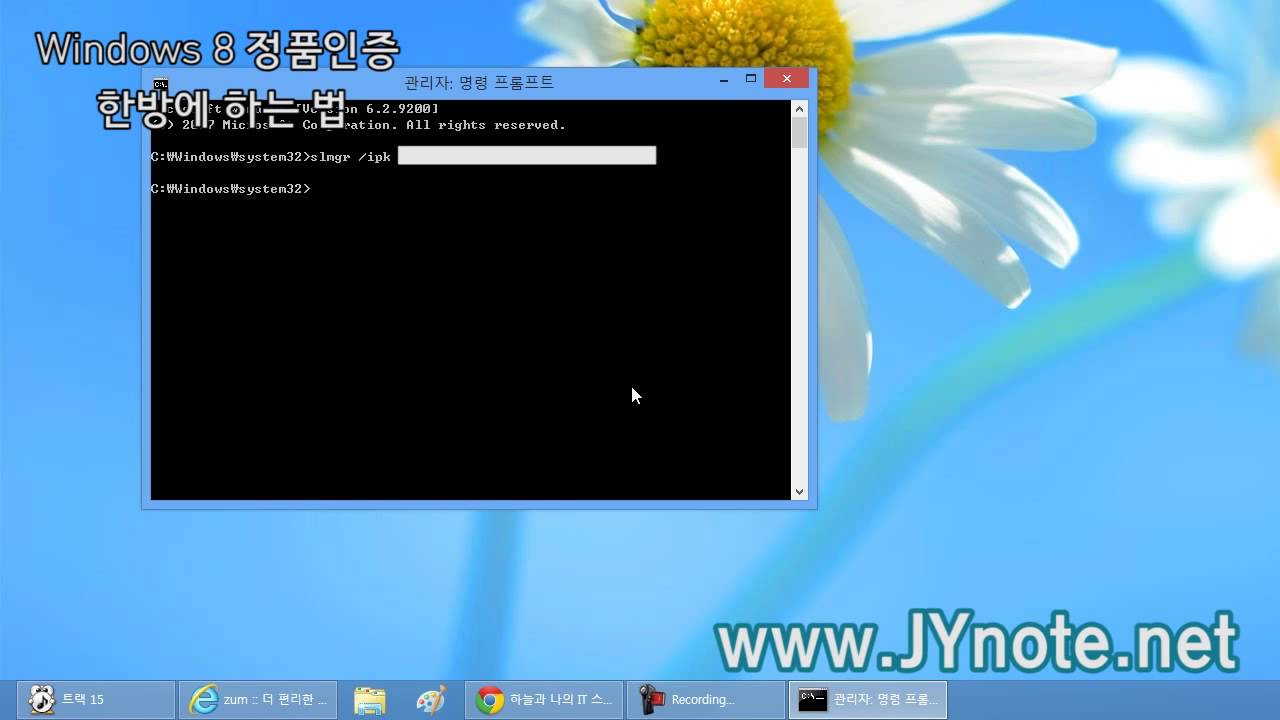Image resolution: width=1280 pixels, height=720 pixels.
Task: Select the 관리자: 명령 프롬프트 taskbar button
Action: click(868, 700)
